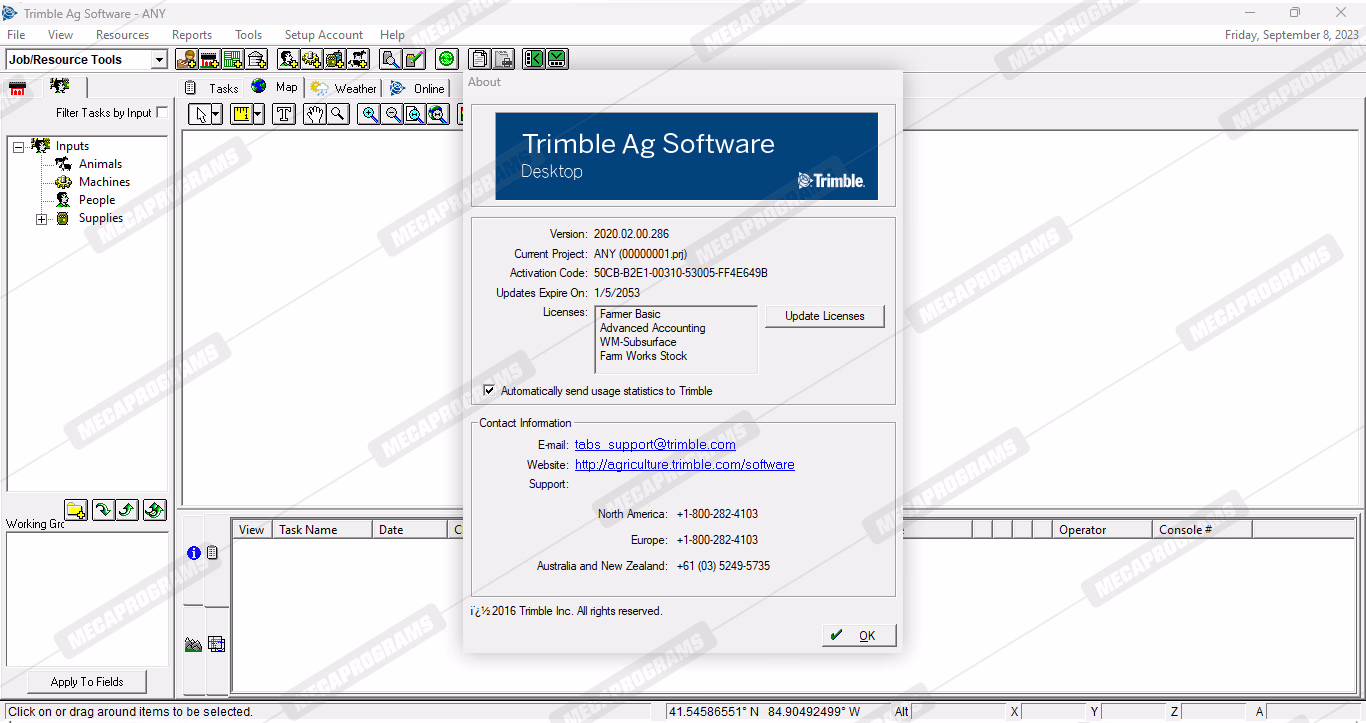This screenshot has height=723, width=1366.
Task: Select WM-Subsurface in Licenses list
Action: 638,342
